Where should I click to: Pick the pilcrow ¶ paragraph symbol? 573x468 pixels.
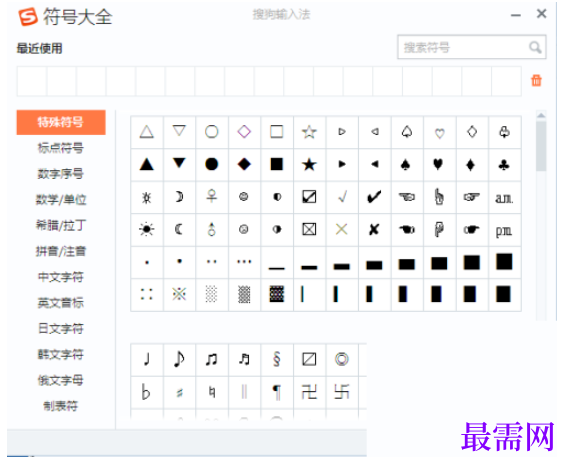(277, 392)
